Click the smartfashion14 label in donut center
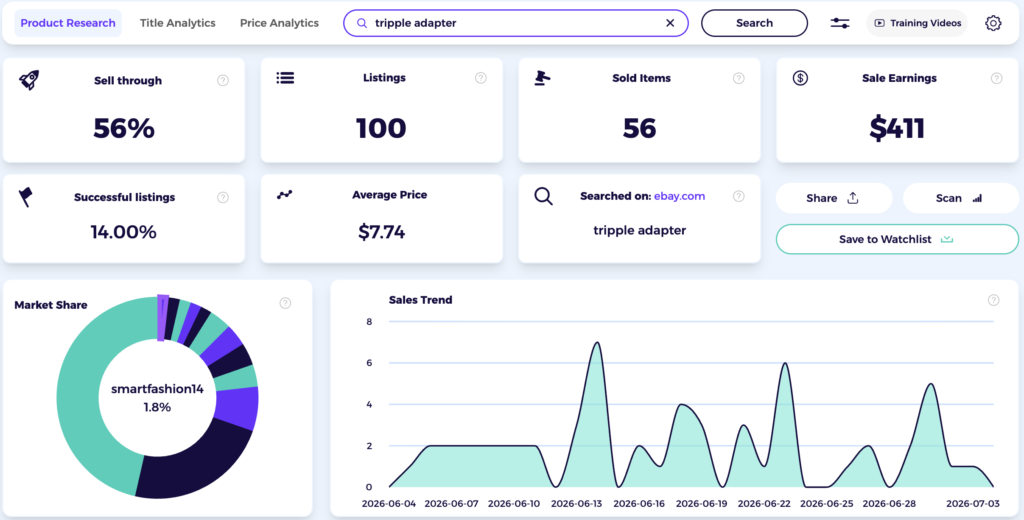 [157, 389]
